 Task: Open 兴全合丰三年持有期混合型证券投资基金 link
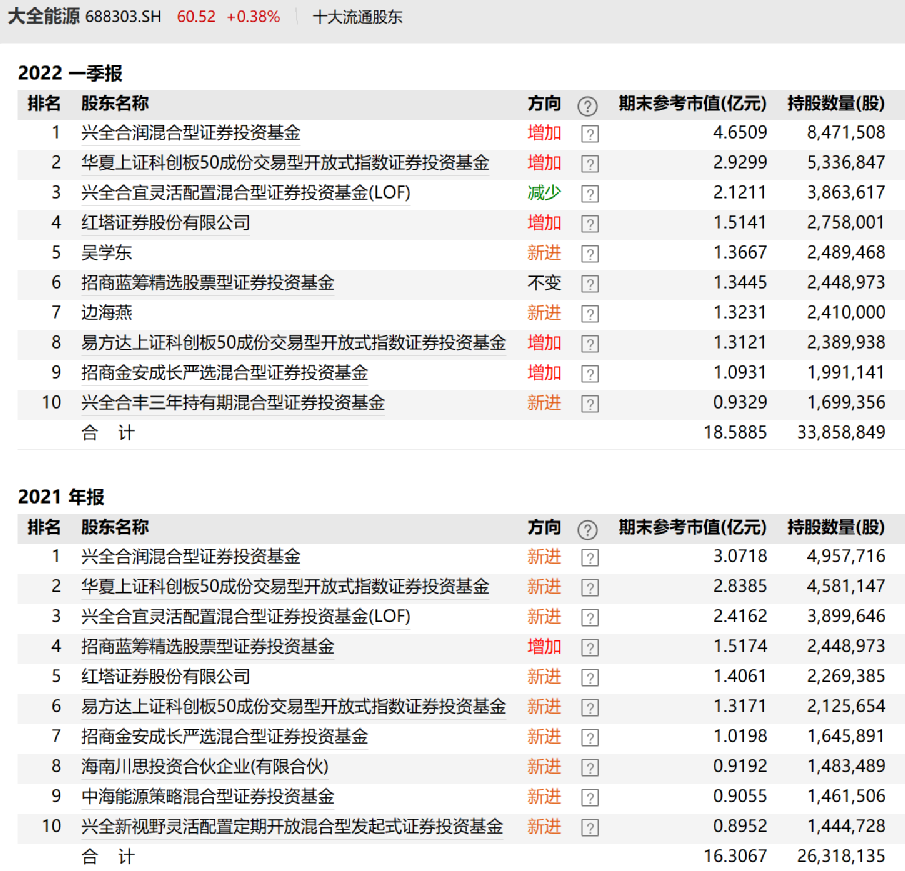[x=233, y=403]
